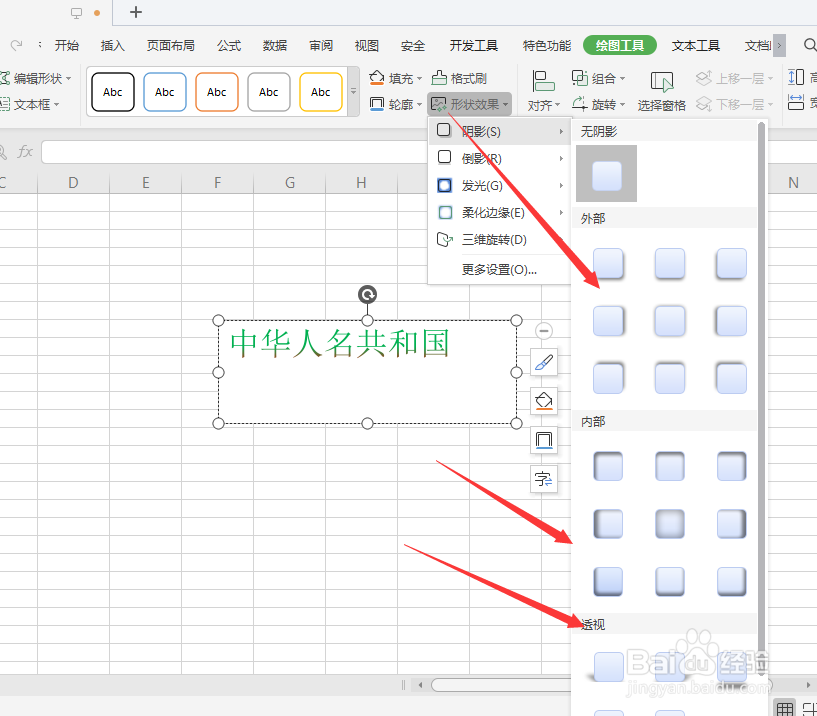Open the 绘图工具 ribbon tab

(x=620, y=46)
